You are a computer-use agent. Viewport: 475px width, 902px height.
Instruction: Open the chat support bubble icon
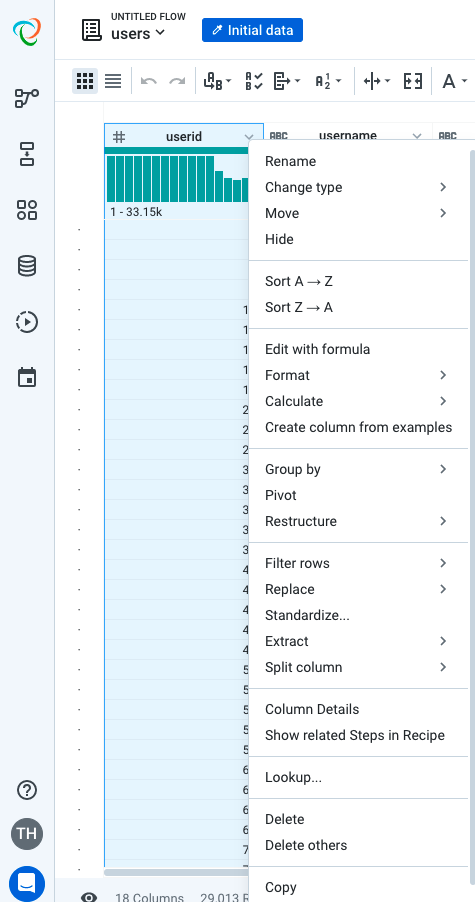point(27,882)
